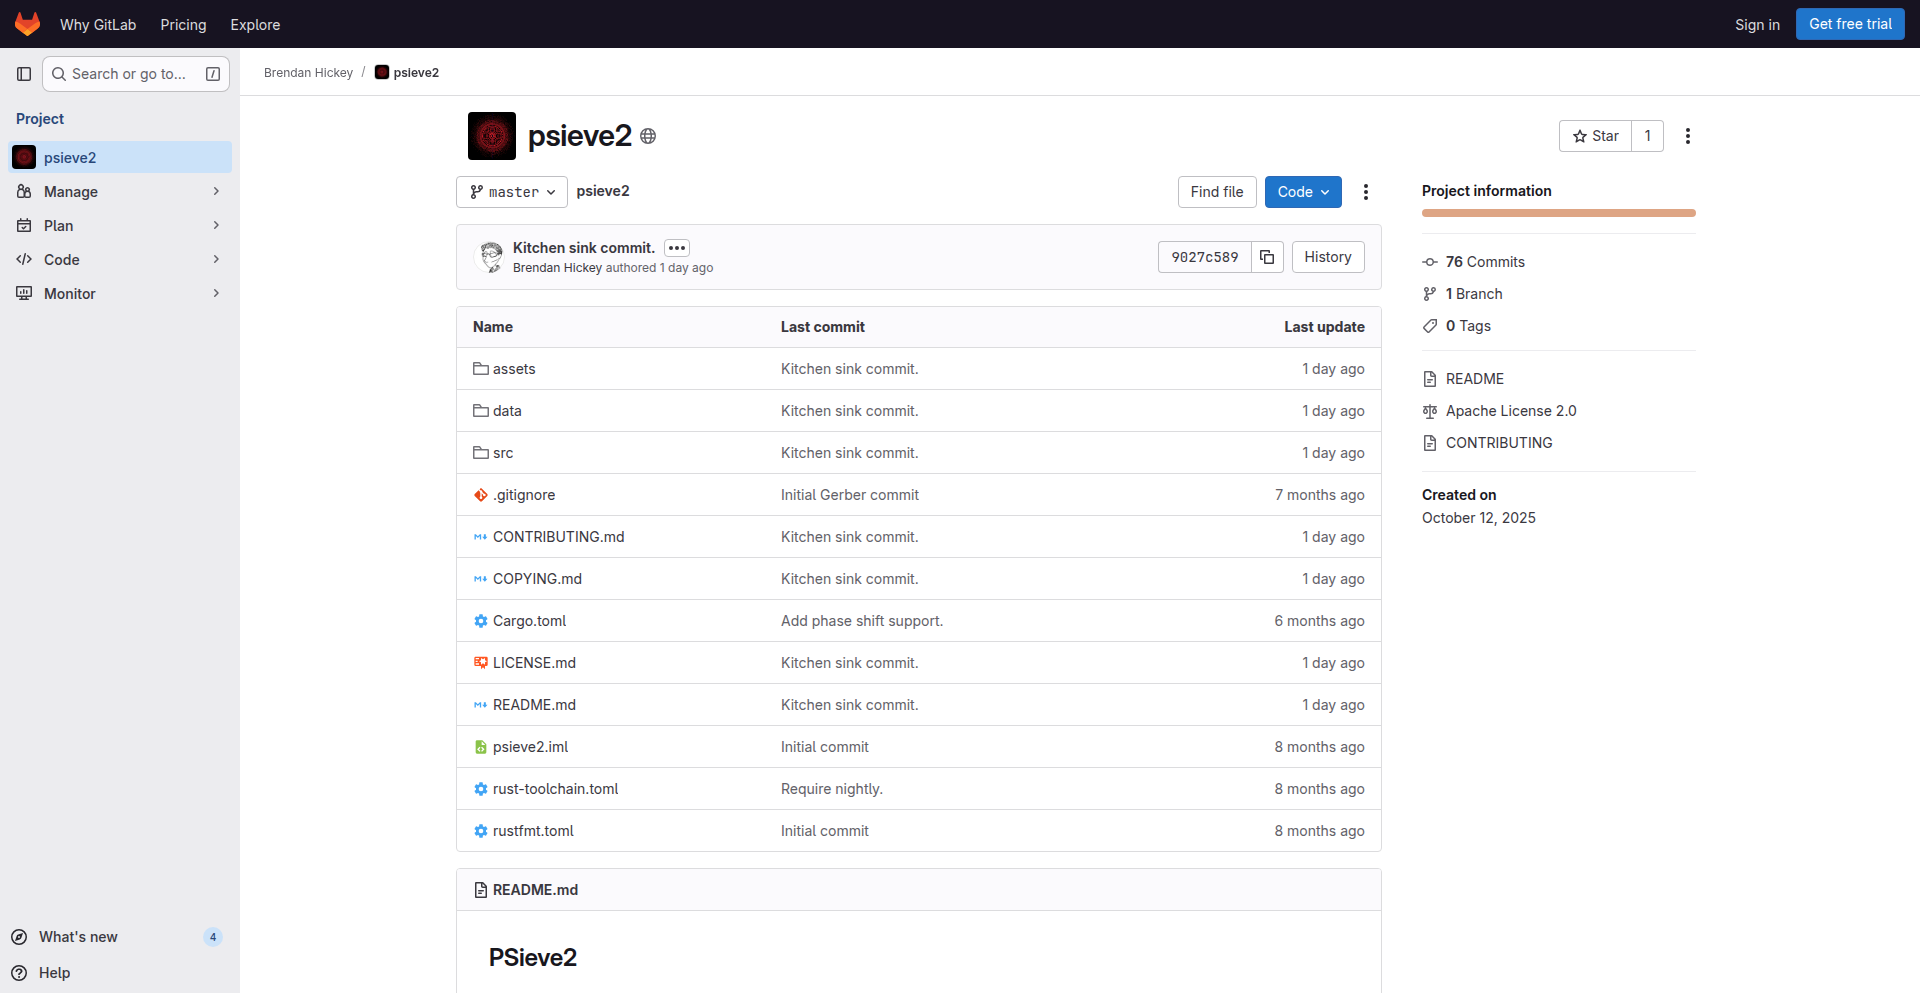Open Brendan Hickey breadcrumb link
1920x993 pixels.
coord(308,73)
